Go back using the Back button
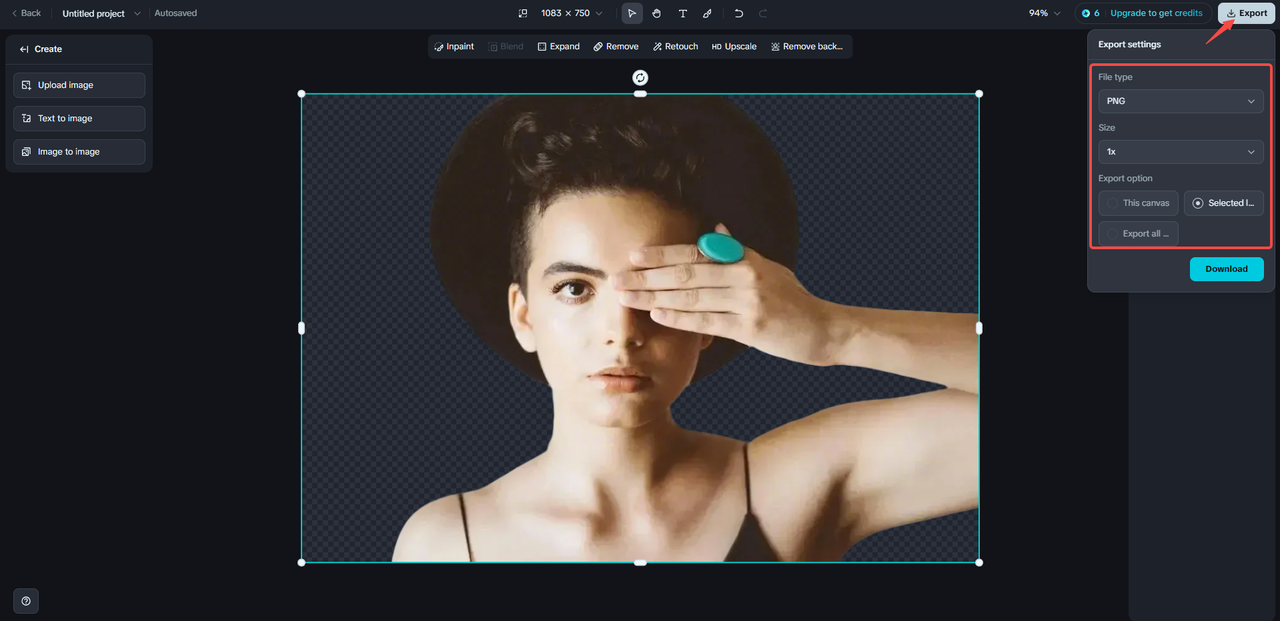Image resolution: width=1280 pixels, height=621 pixels. tap(26, 13)
